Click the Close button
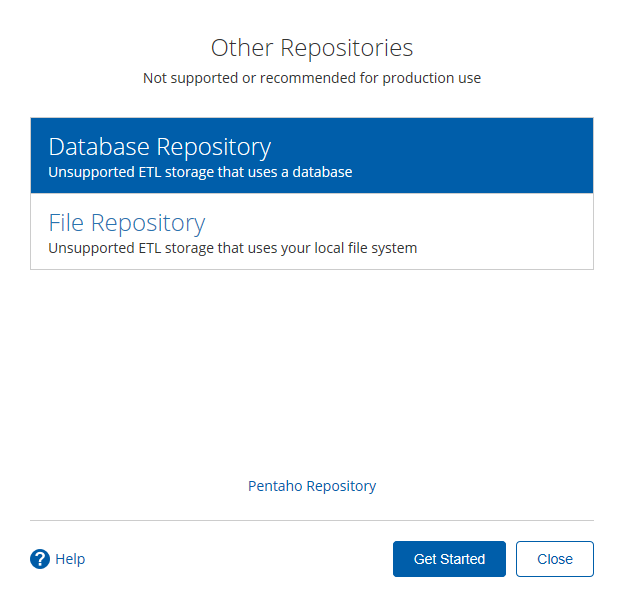 point(554,559)
